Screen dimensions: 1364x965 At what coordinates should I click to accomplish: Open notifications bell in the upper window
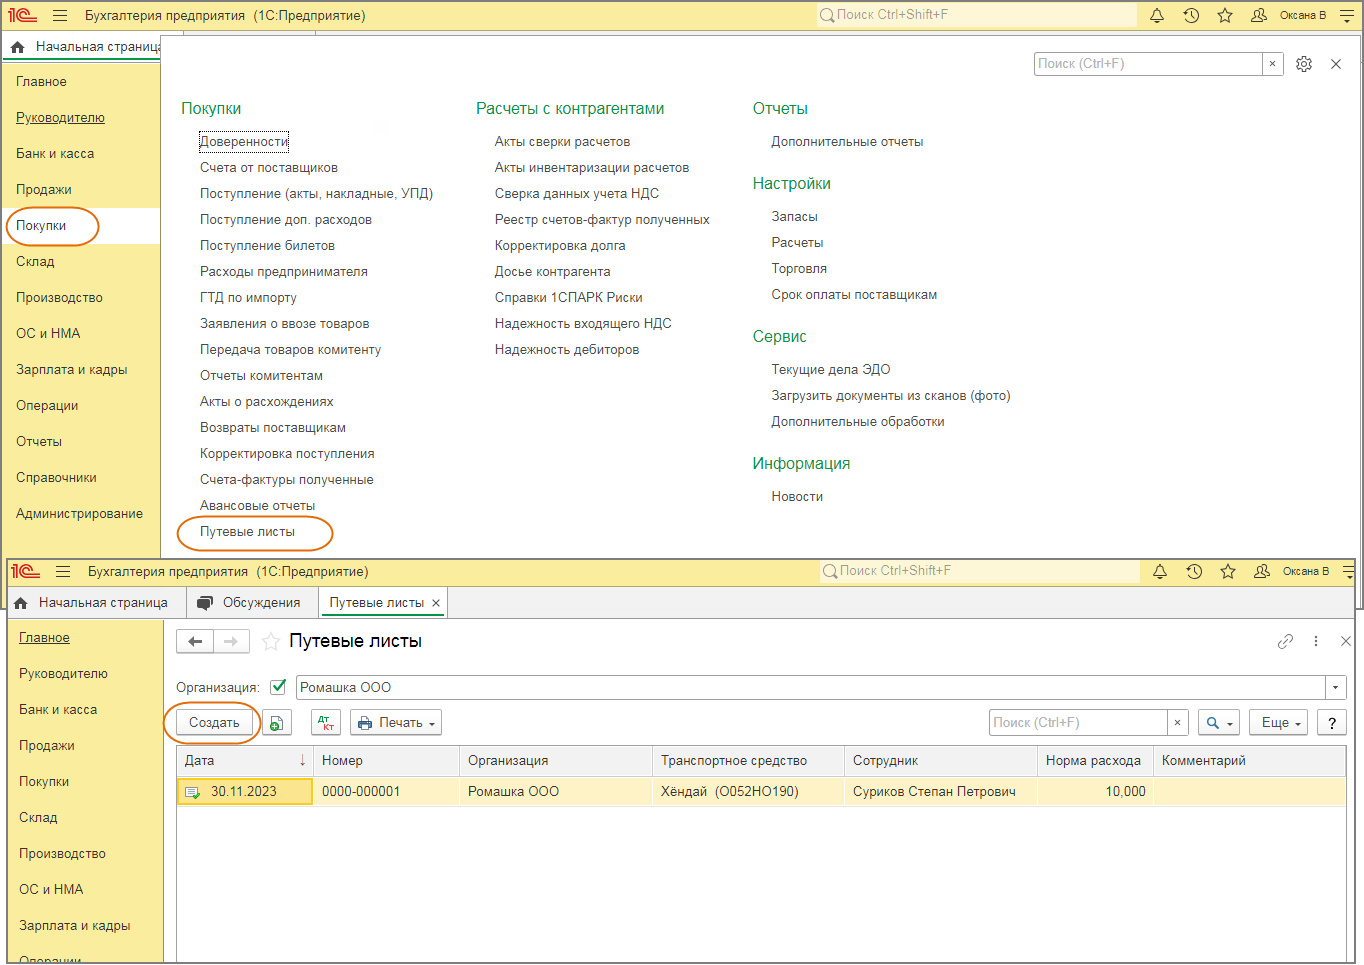pyautogui.click(x=1157, y=15)
